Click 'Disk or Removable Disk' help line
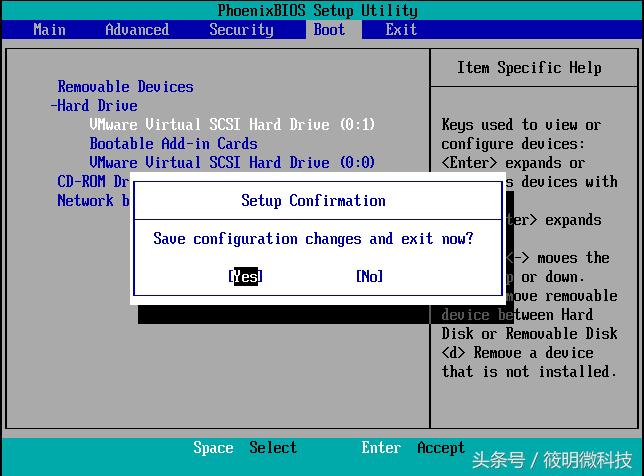644x476 pixels. pos(529,333)
